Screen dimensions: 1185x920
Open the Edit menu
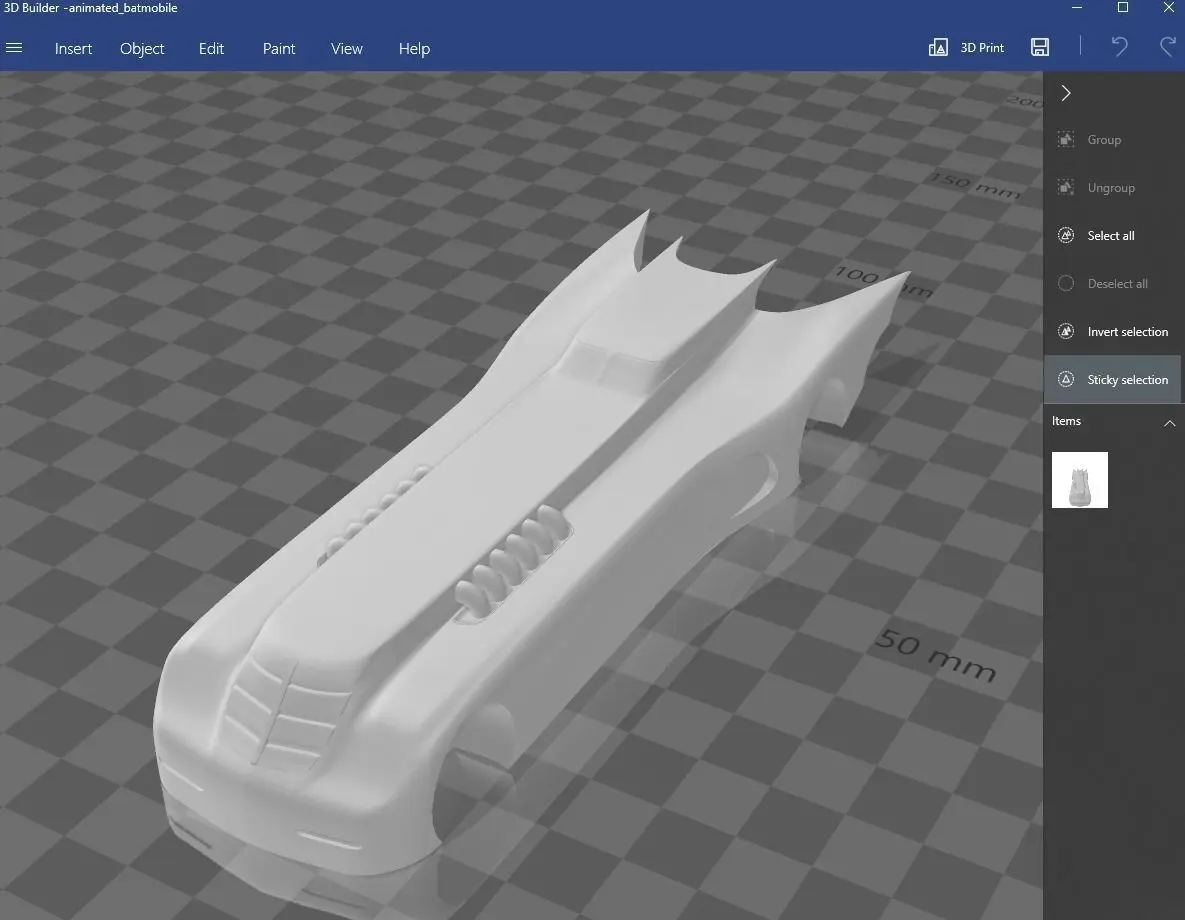(211, 48)
